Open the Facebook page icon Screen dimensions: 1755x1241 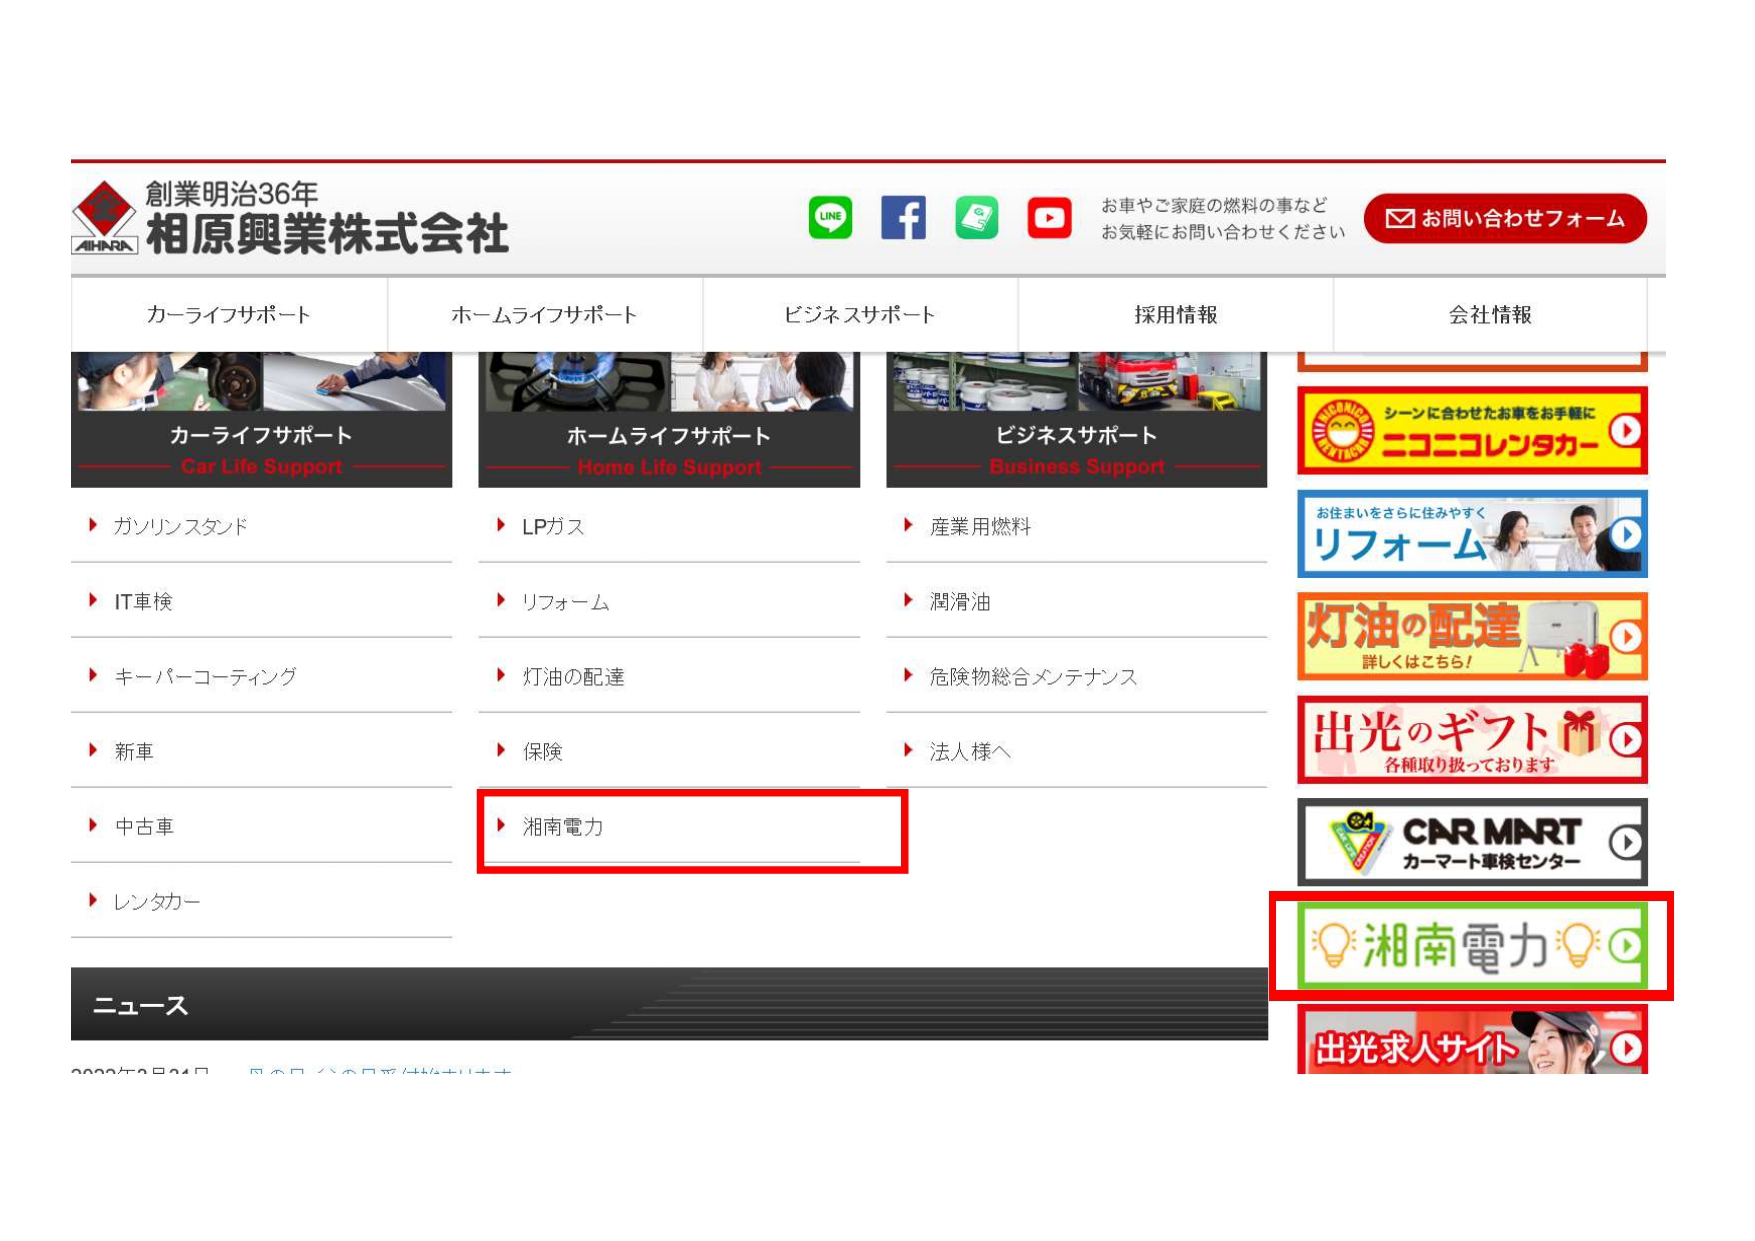pyautogui.click(x=903, y=217)
